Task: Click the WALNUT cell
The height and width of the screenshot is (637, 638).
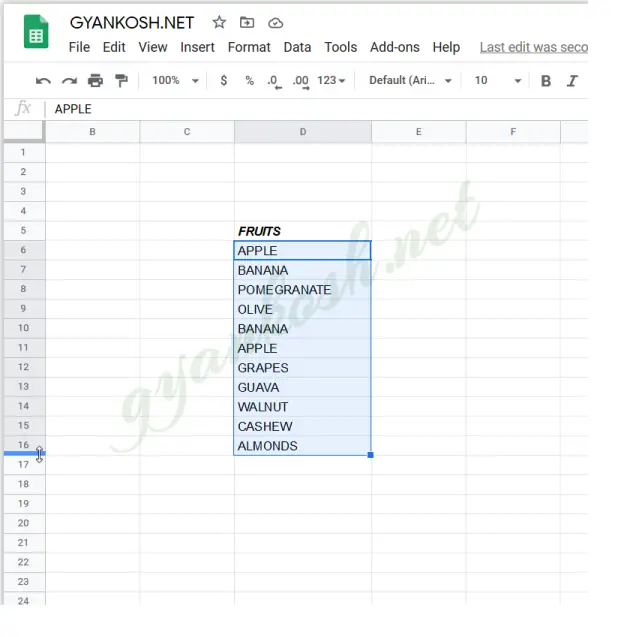Action: click(303, 407)
